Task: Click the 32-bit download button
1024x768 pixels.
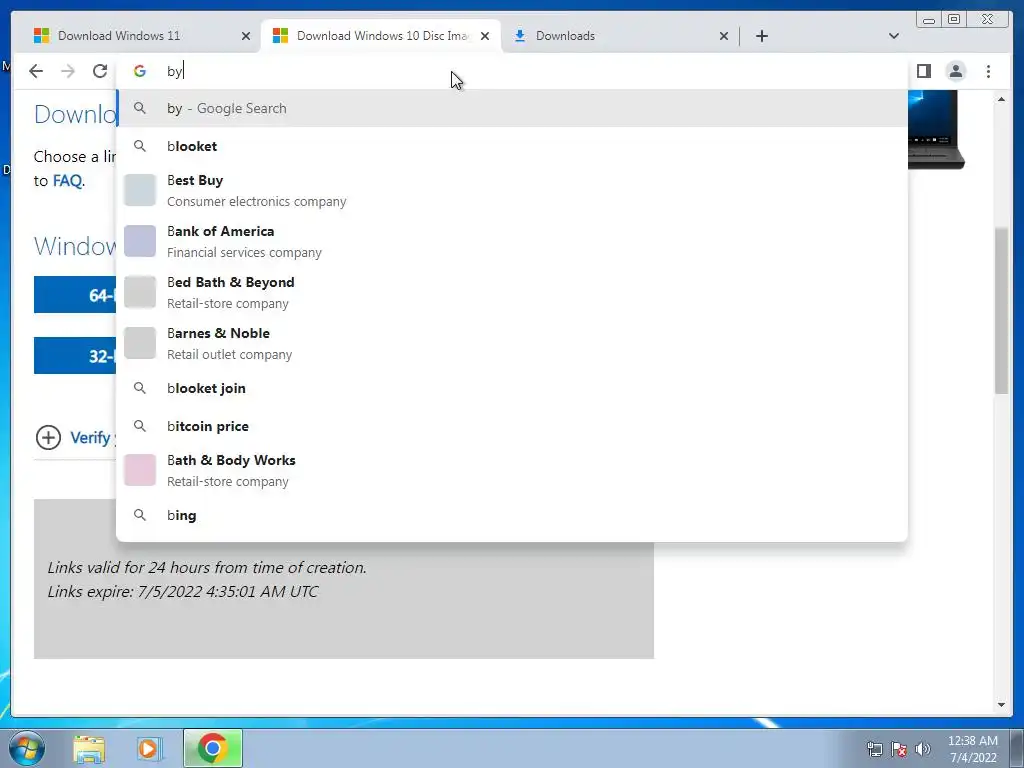Action: pyautogui.click(x=75, y=355)
